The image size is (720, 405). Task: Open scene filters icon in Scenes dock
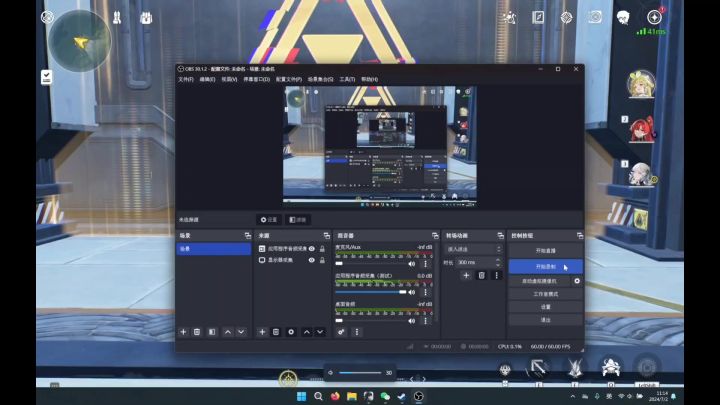coord(212,332)
